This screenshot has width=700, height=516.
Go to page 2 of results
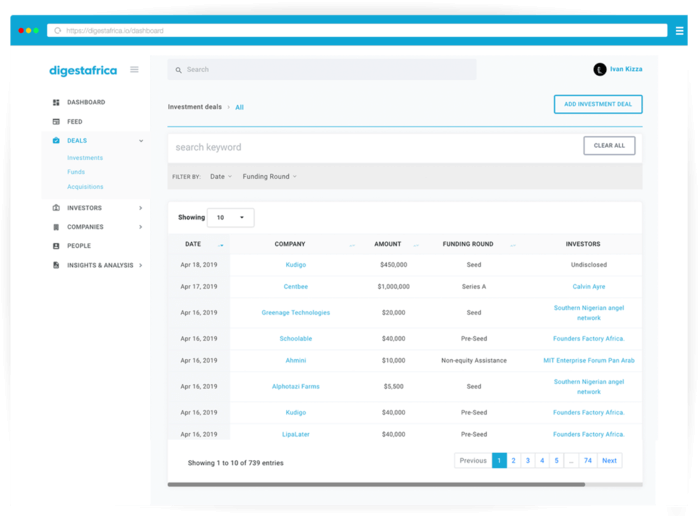coord(513,461)
